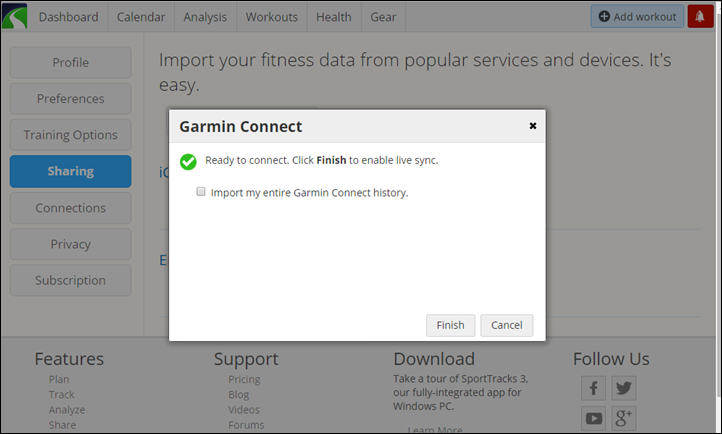This screenshot has width=722, height=434.
Task: Cancel the Garmin Connect dialog
Action: 507,325
